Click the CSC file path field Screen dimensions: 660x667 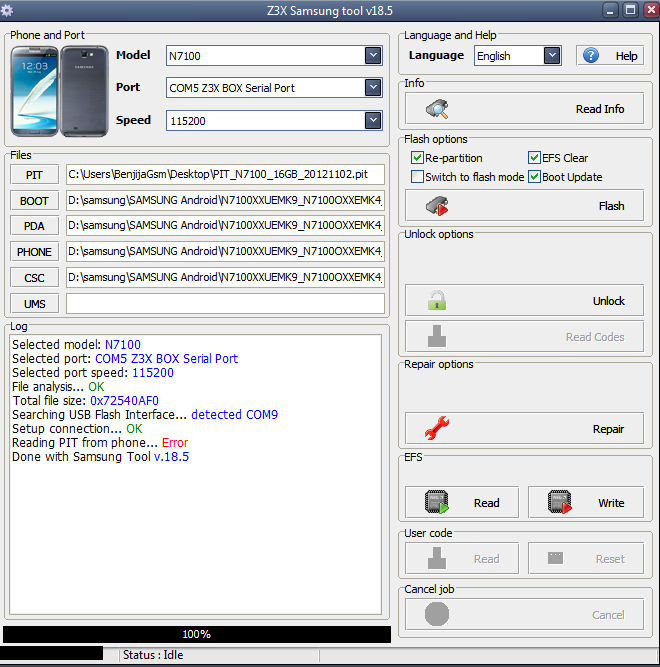225,277
